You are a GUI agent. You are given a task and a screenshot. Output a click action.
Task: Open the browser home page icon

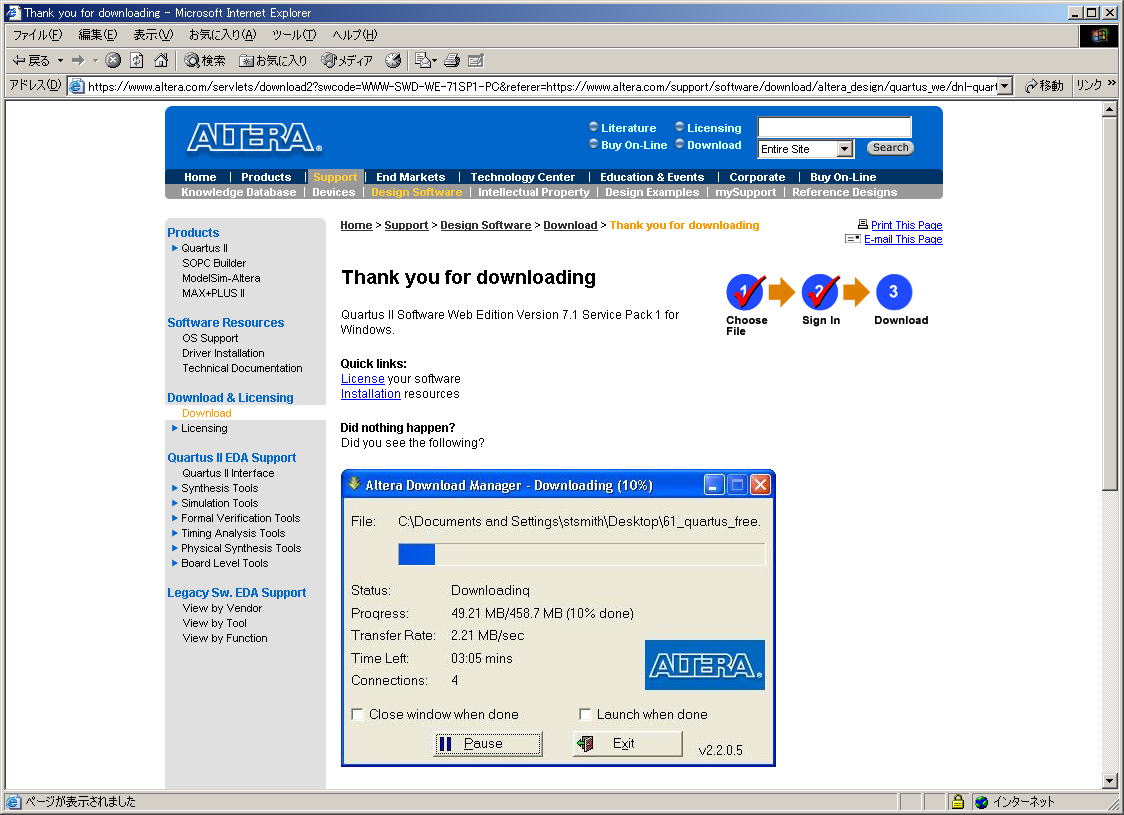pyautogui.click(x=161, y=60)
